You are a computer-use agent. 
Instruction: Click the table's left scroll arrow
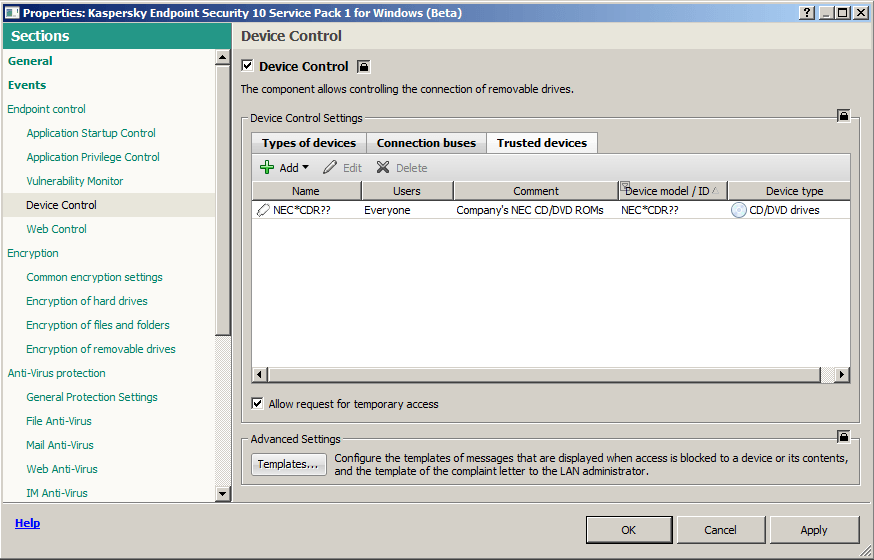pyautogui.click(x=259, y=374)
